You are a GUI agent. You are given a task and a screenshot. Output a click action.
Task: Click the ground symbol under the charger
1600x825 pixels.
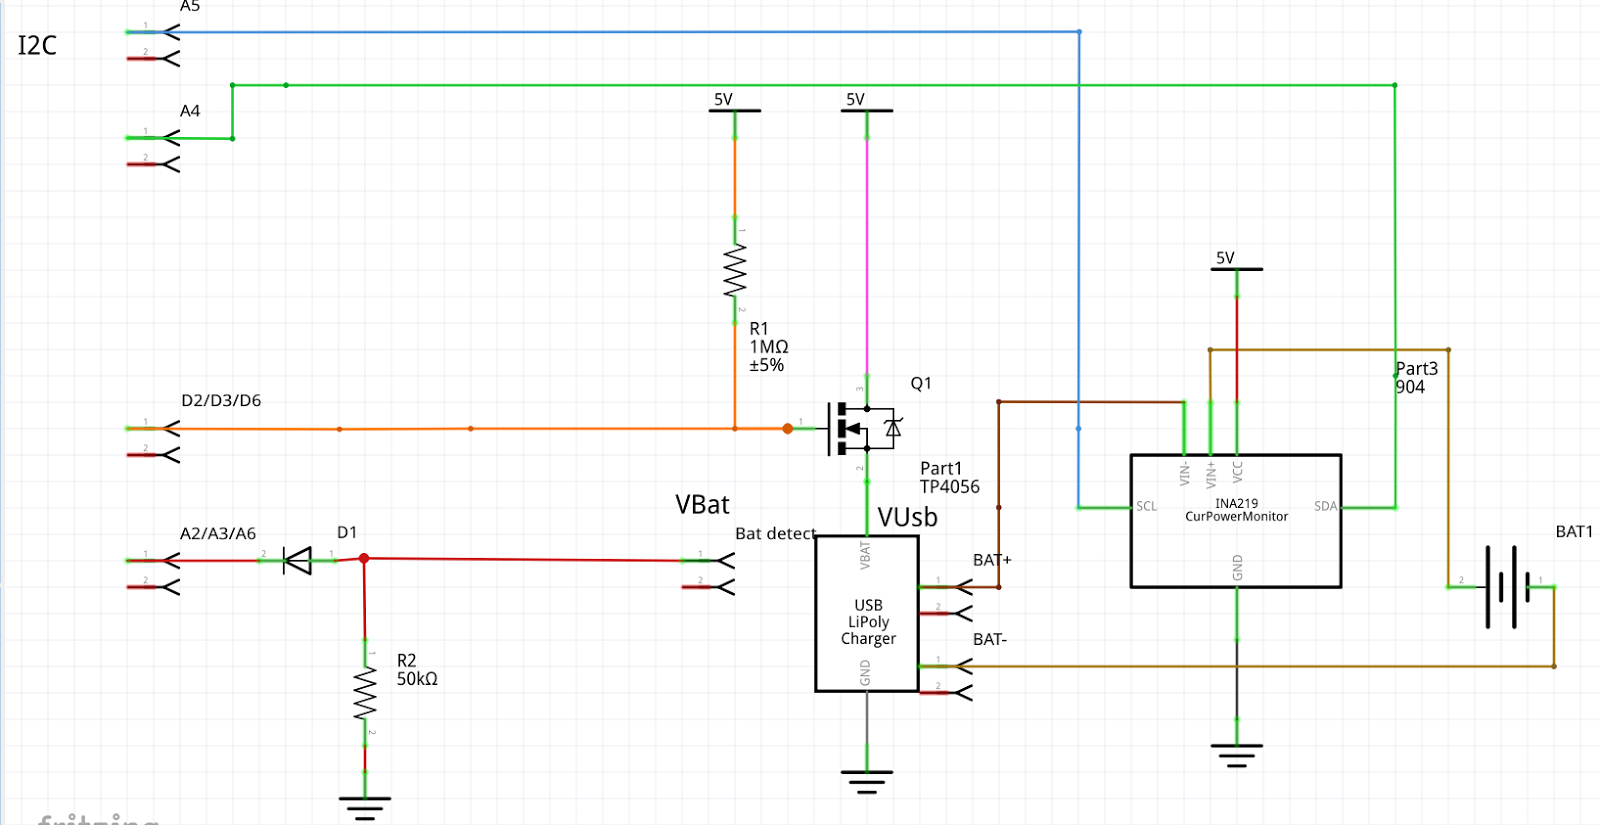coord(866,781)
